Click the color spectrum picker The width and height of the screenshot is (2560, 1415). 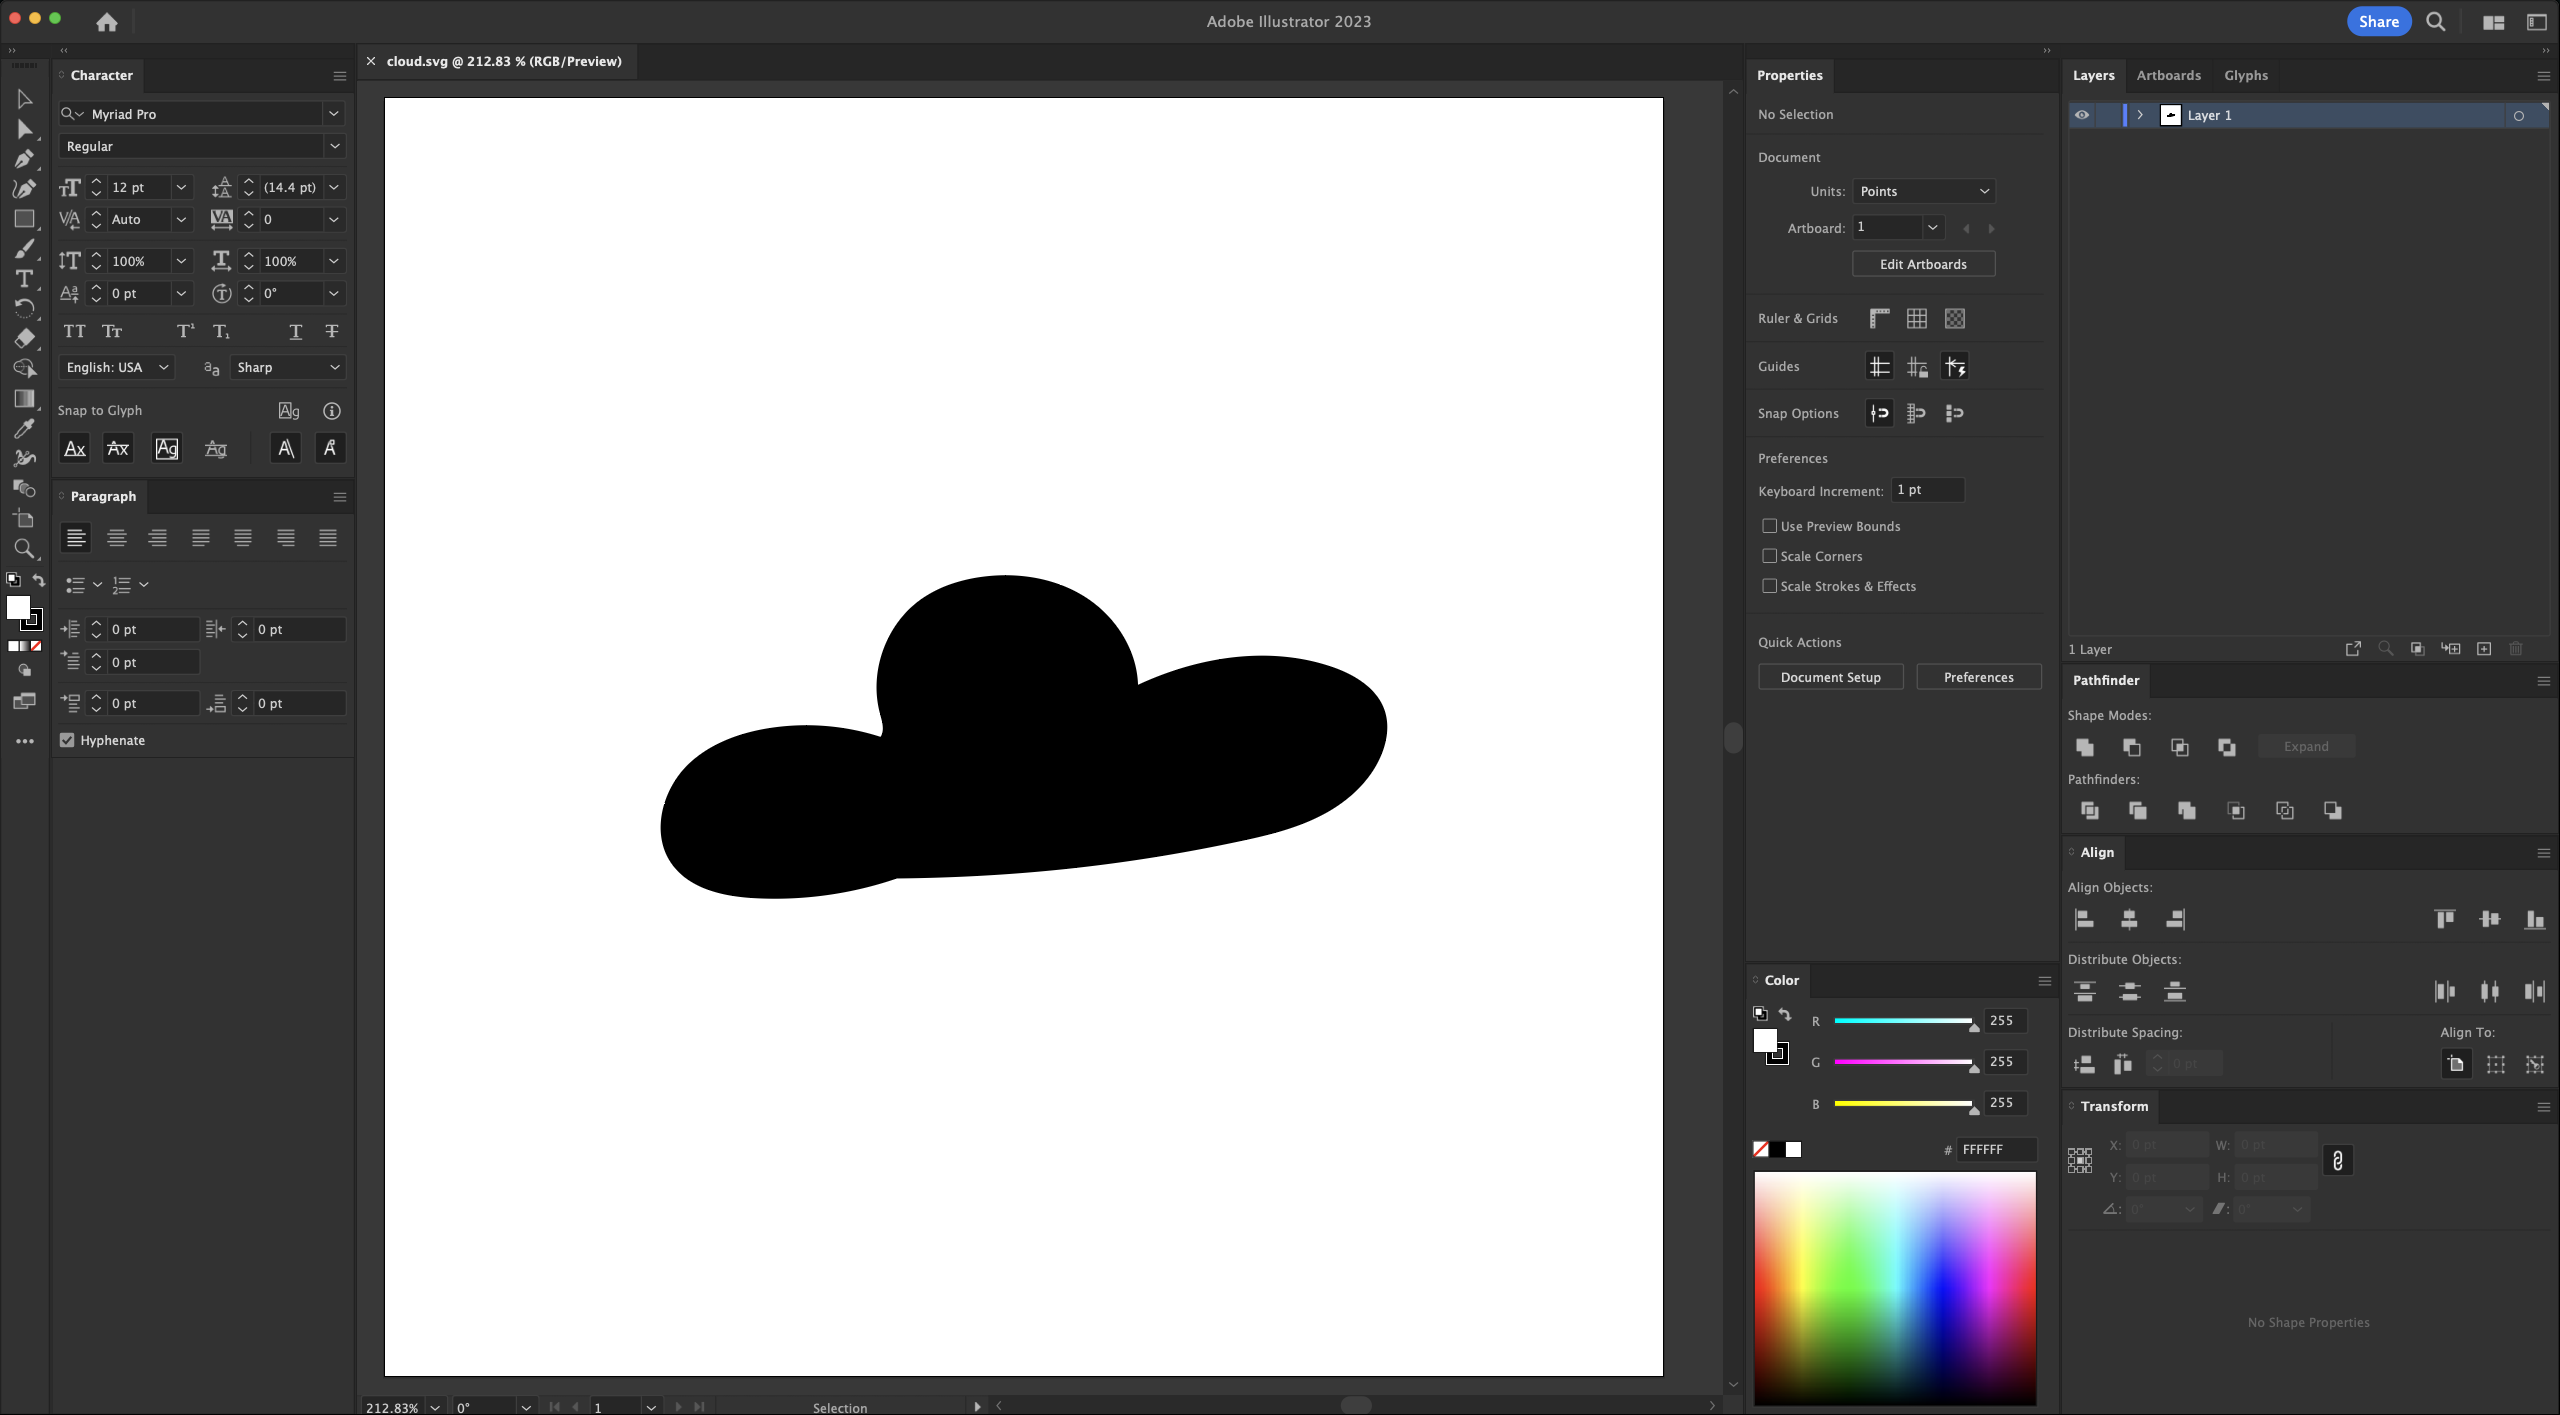(1894, 1287)
